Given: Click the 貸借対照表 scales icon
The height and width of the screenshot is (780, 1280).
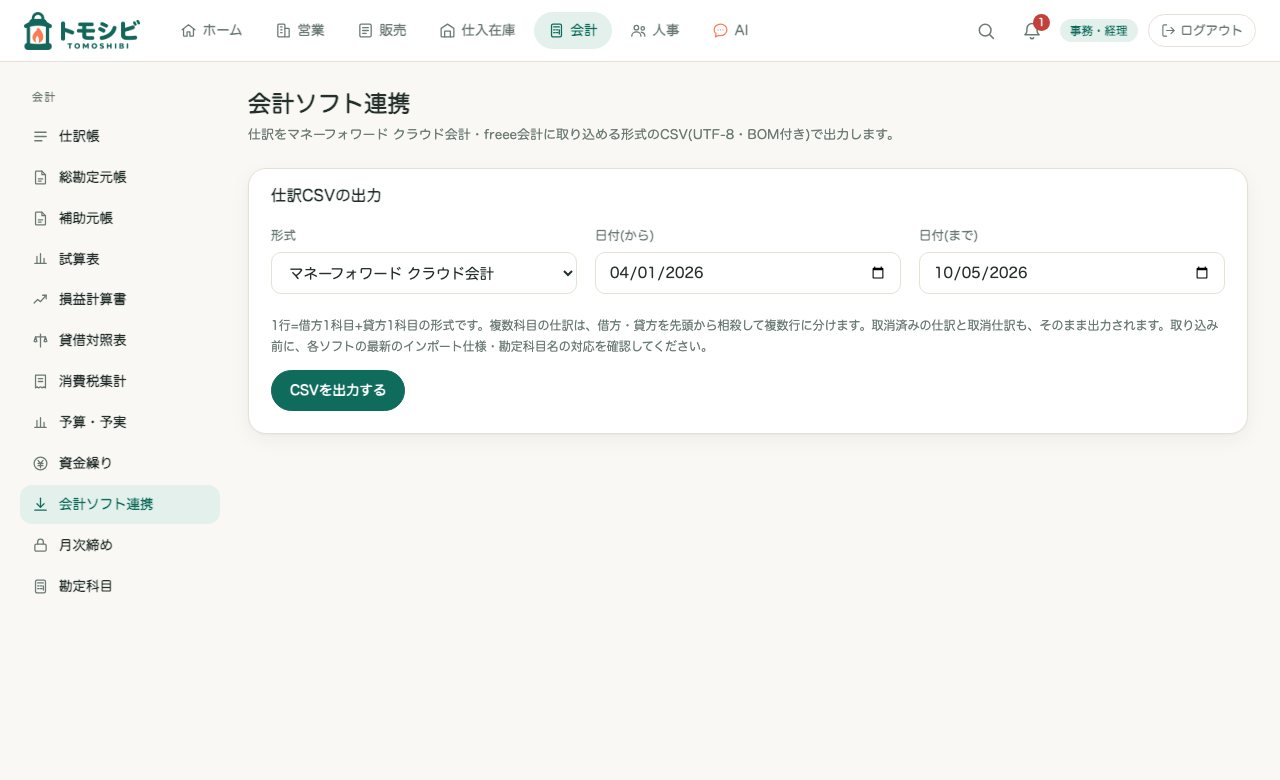Looking at the screenshot, I should (40, 341).
